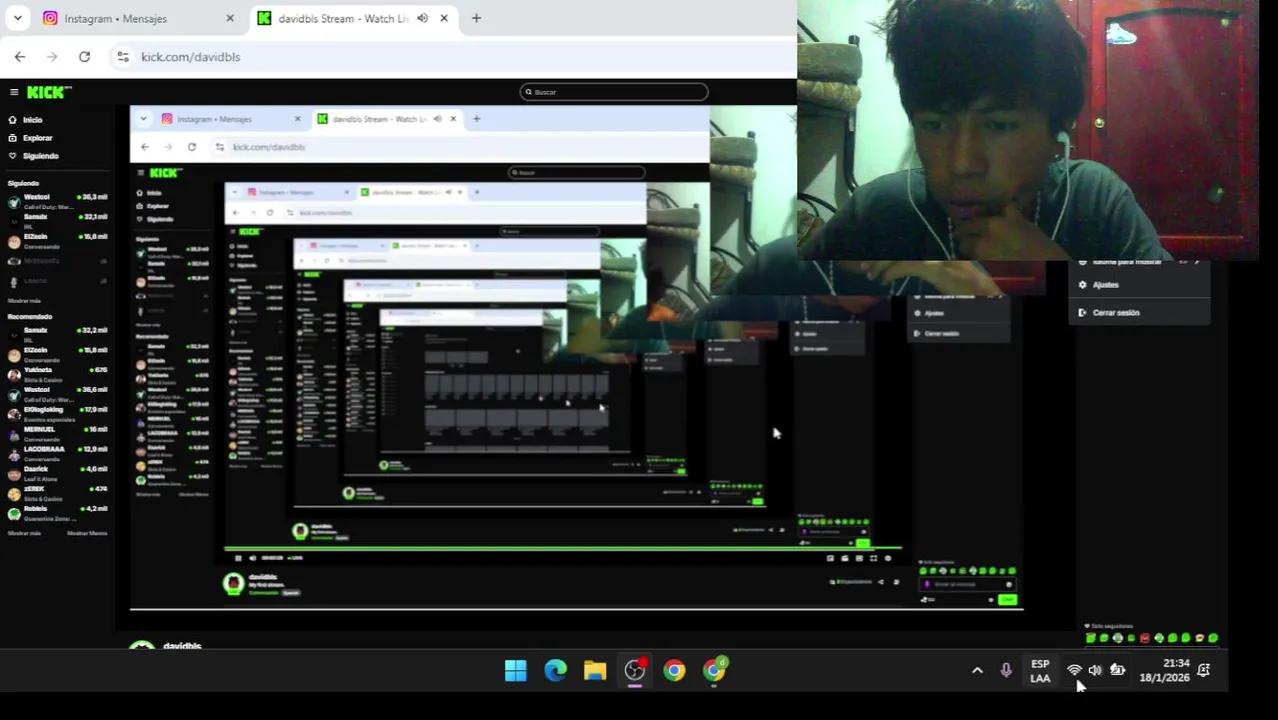Go forward one page in Chrome

[52, 57]
